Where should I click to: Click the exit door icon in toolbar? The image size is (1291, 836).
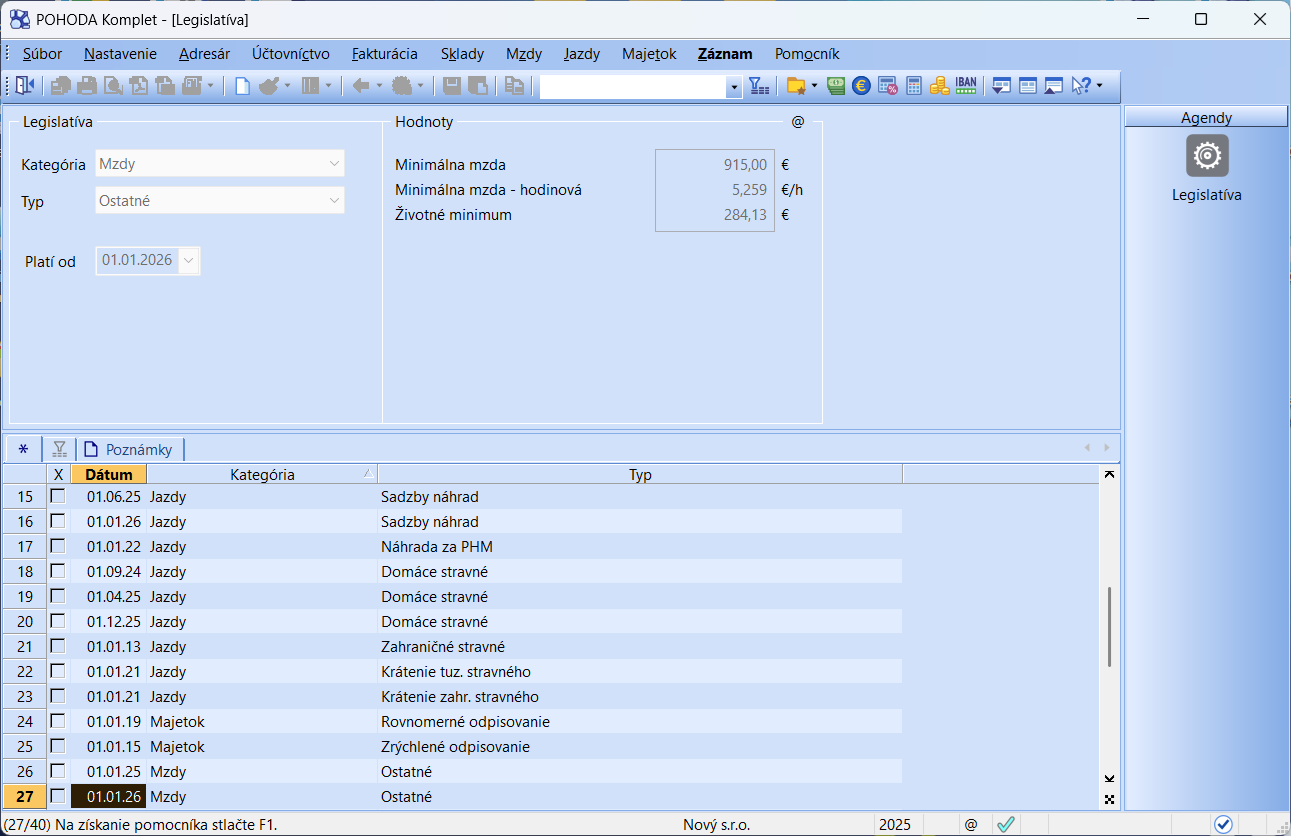(25, 86)
